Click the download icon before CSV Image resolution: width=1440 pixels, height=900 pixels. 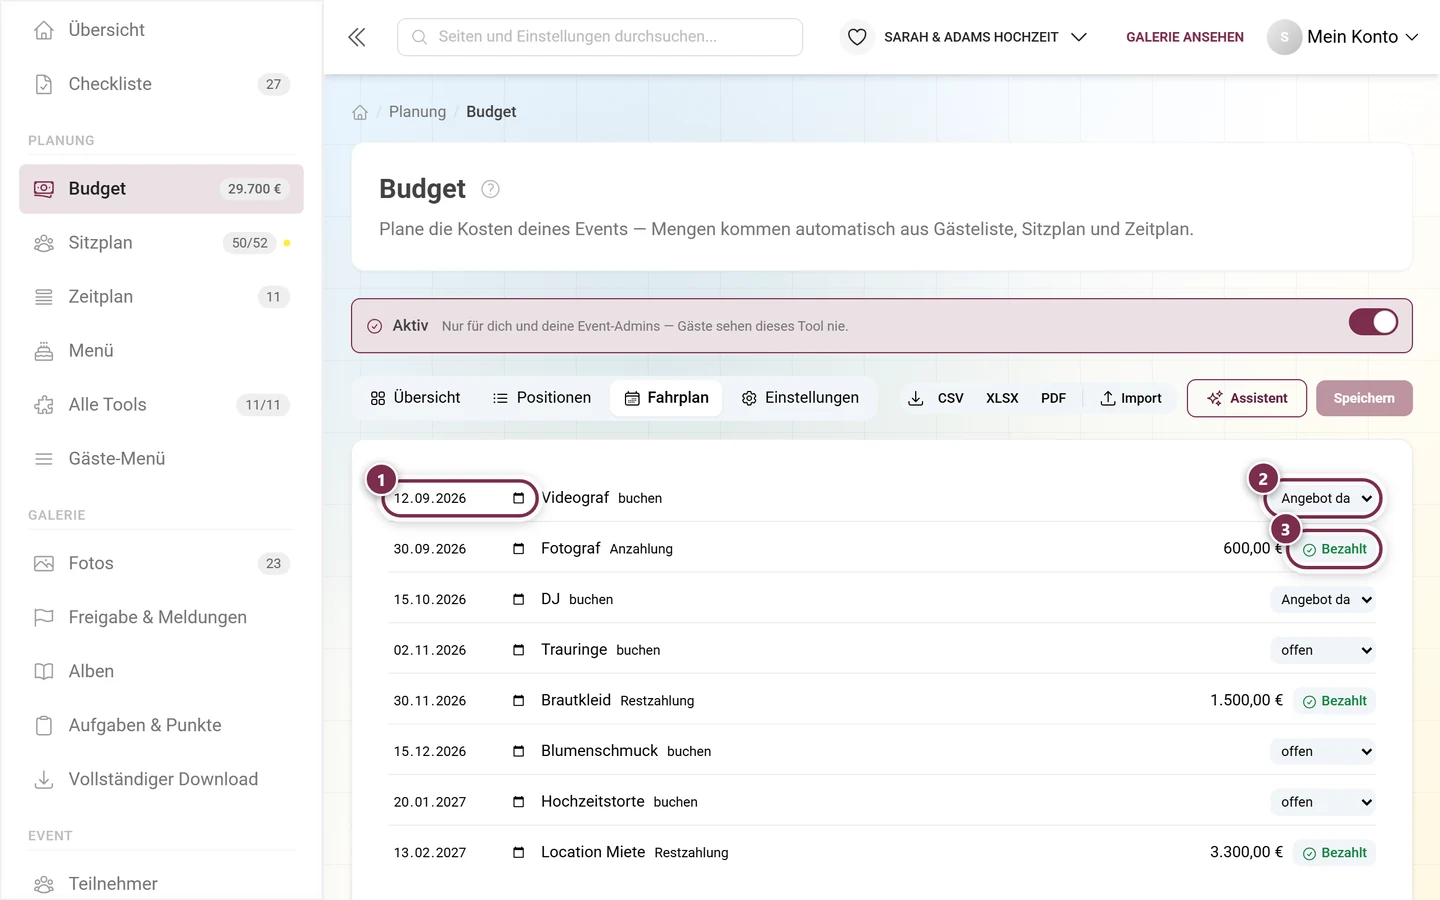pos(916,398)
